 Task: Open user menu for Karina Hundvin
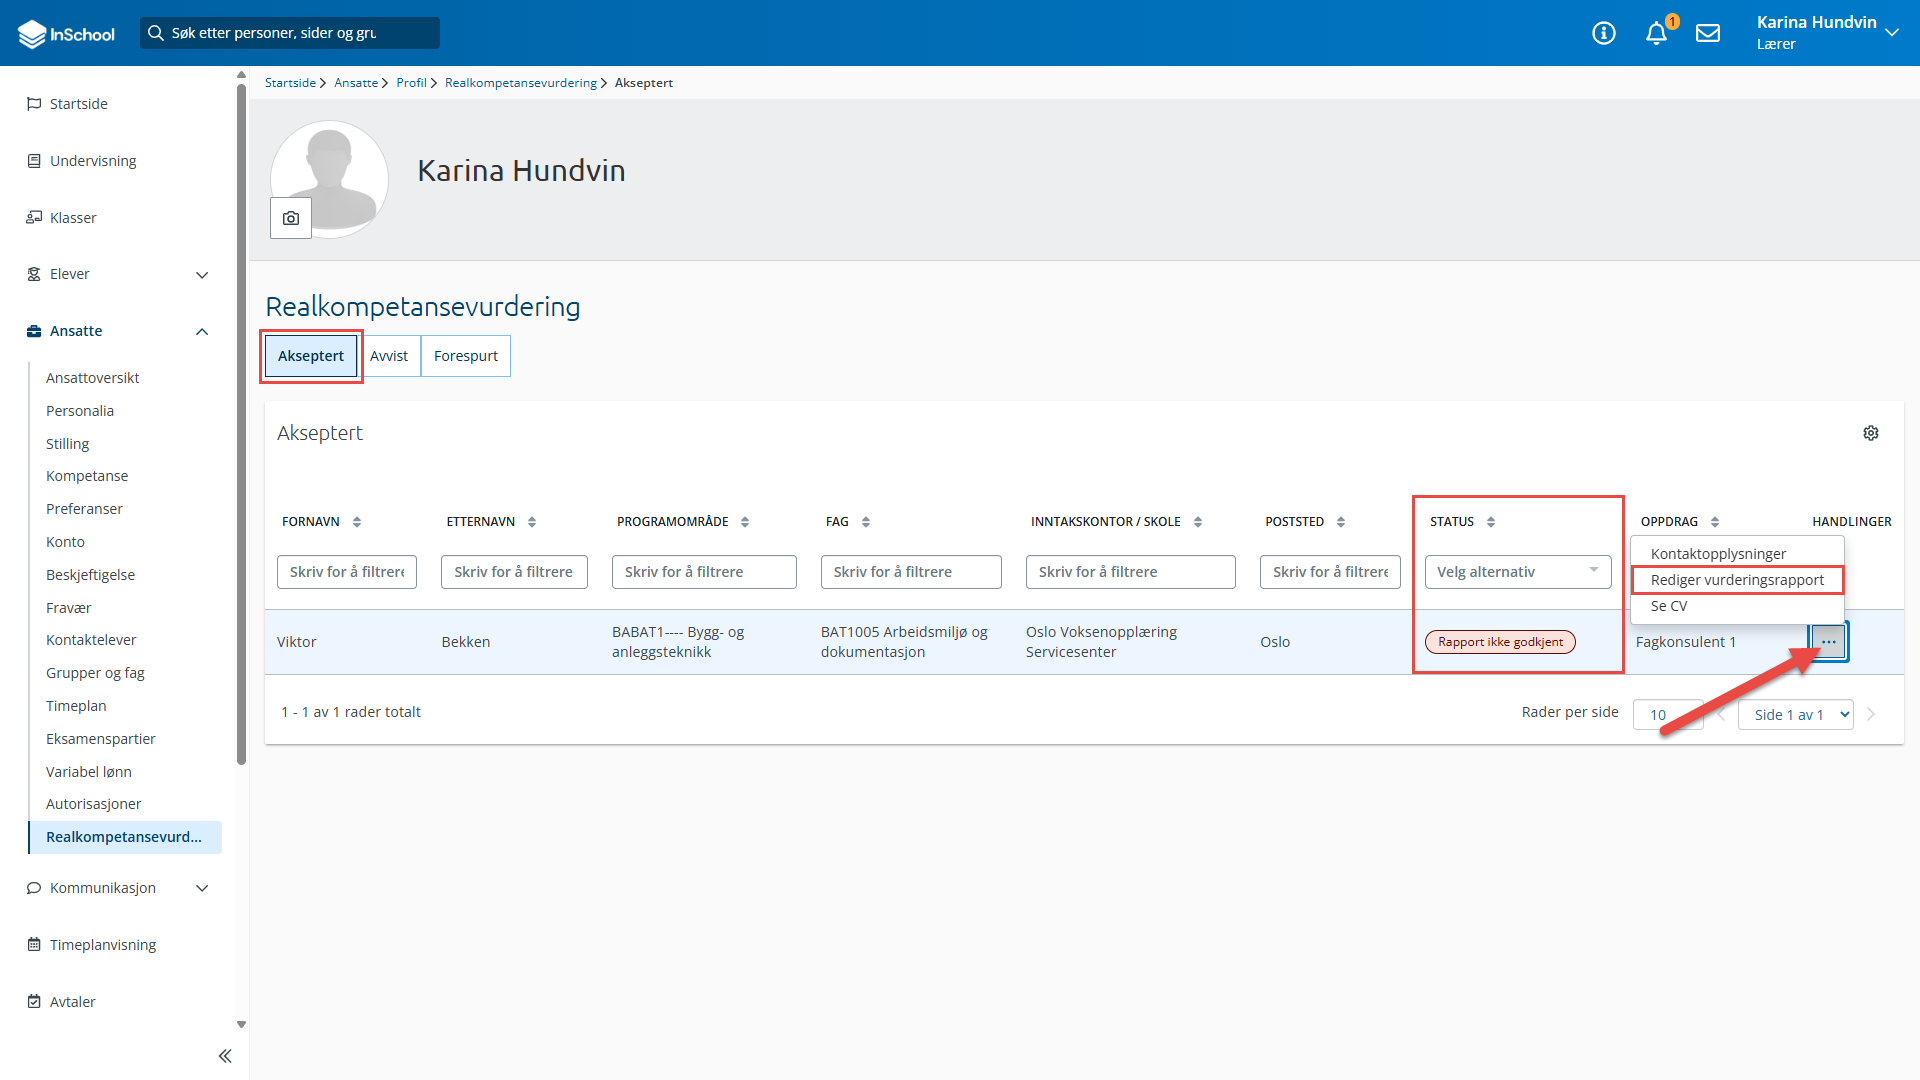(x=1827, y=33)
